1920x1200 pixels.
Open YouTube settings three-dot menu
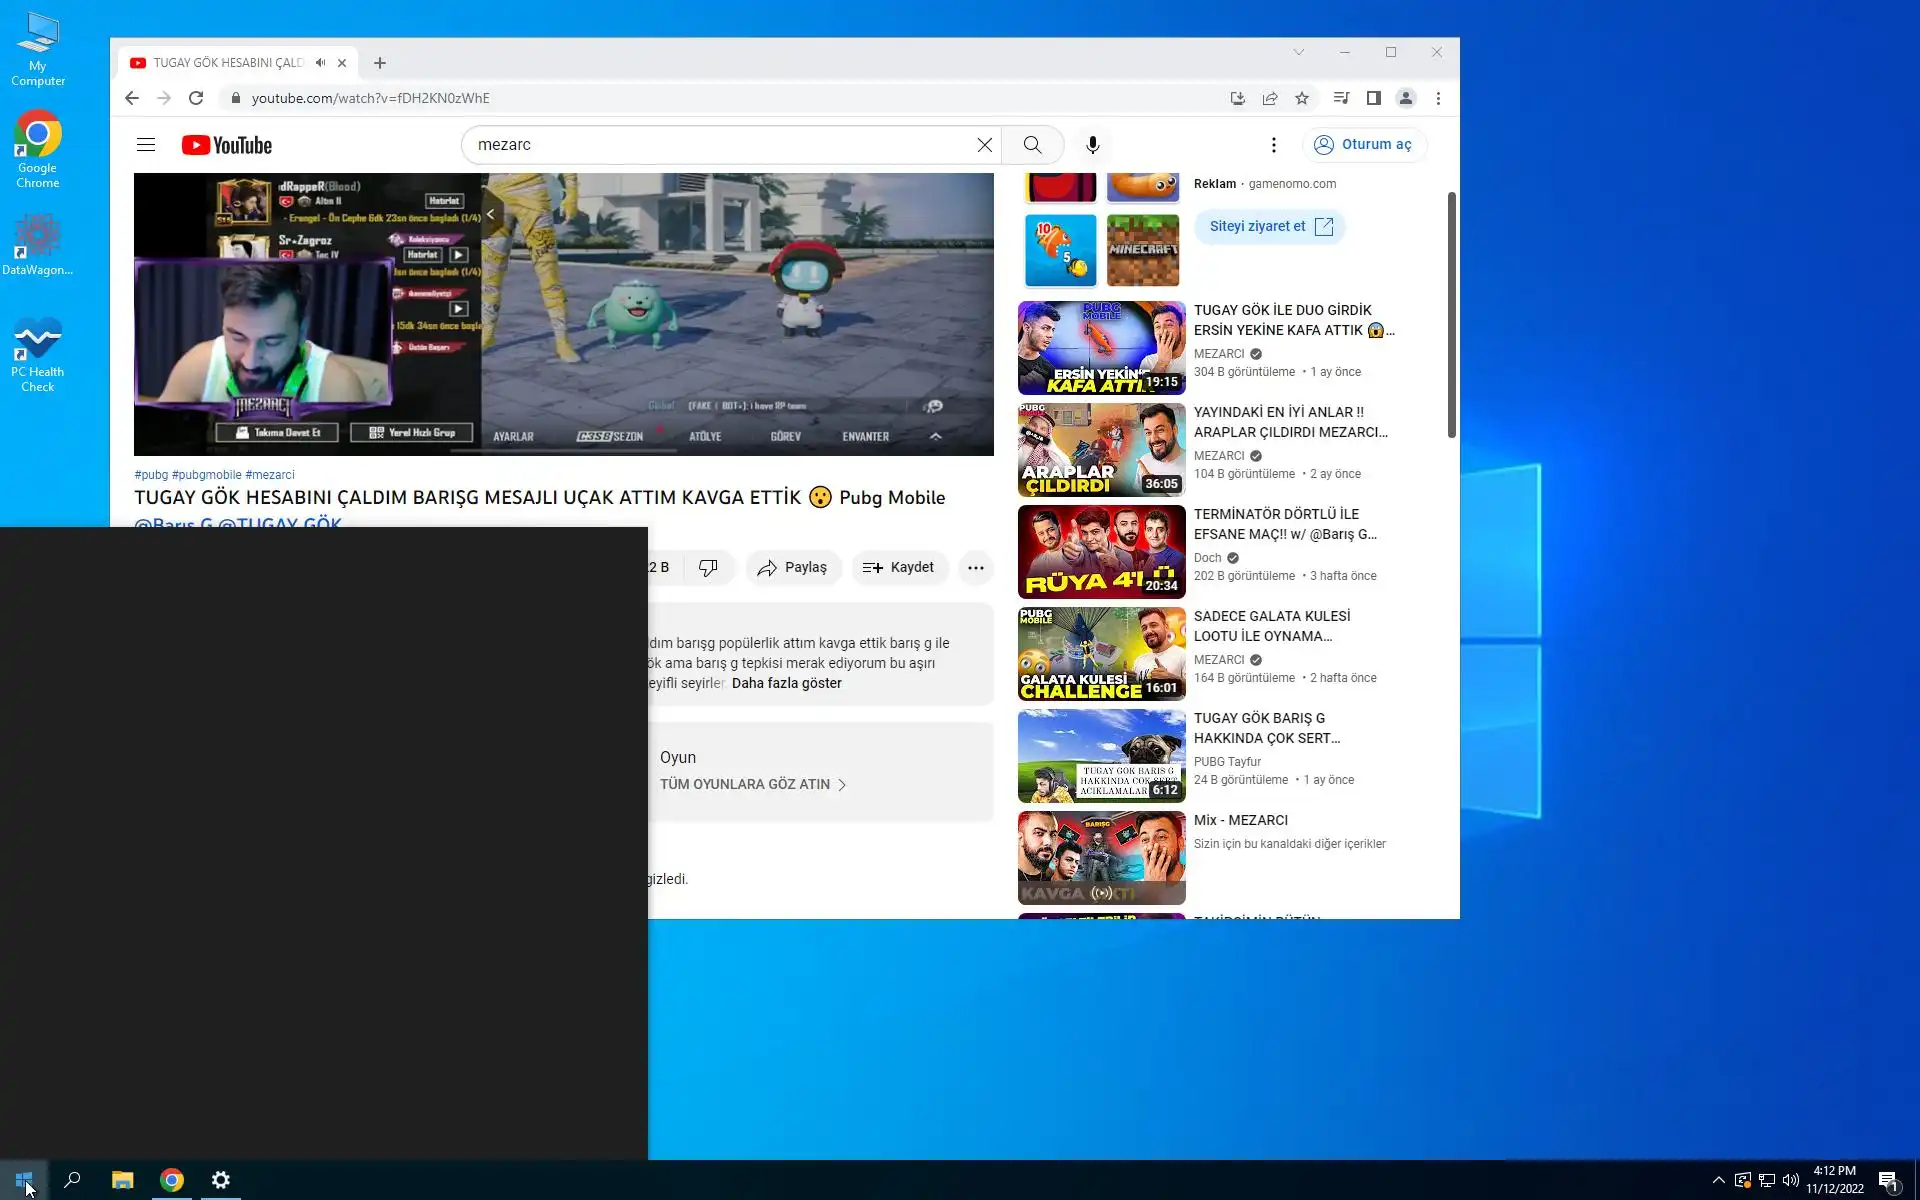click(1273, 145)
